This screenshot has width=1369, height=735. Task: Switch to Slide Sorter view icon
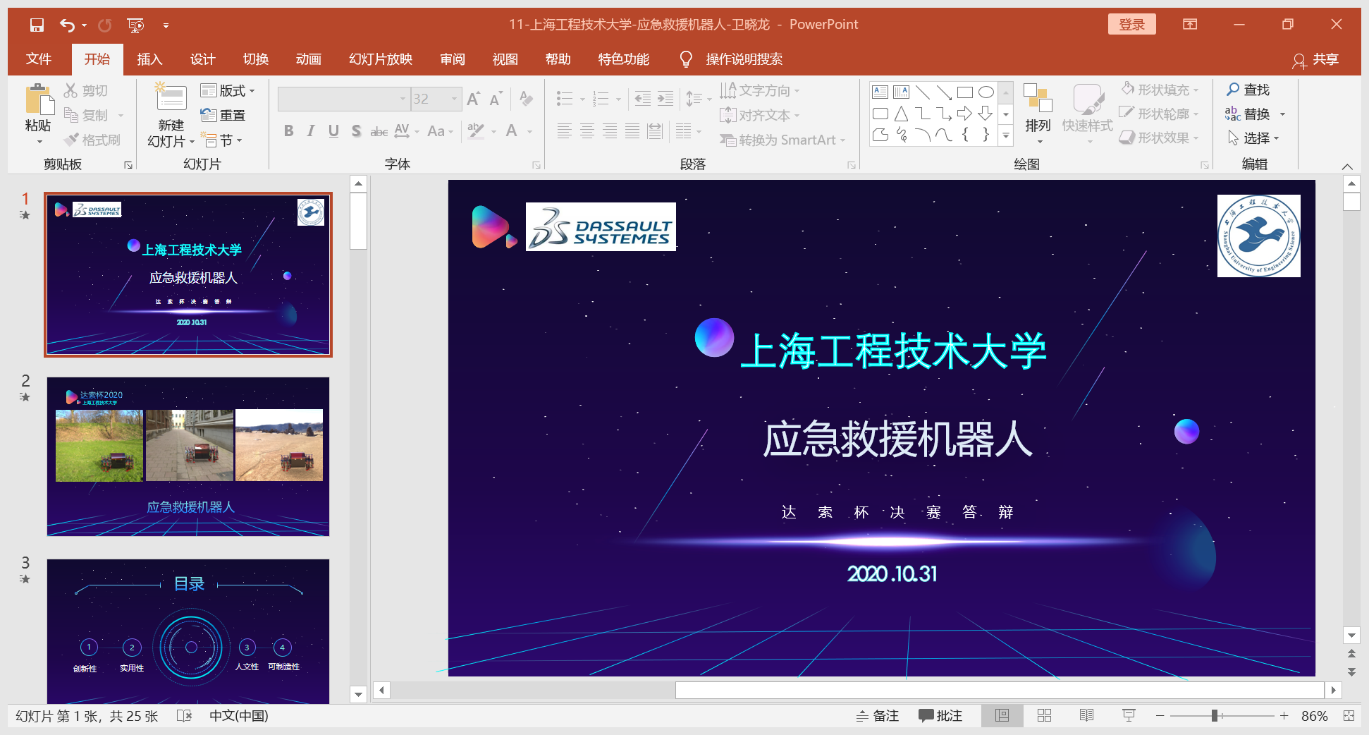[1044, 716]
